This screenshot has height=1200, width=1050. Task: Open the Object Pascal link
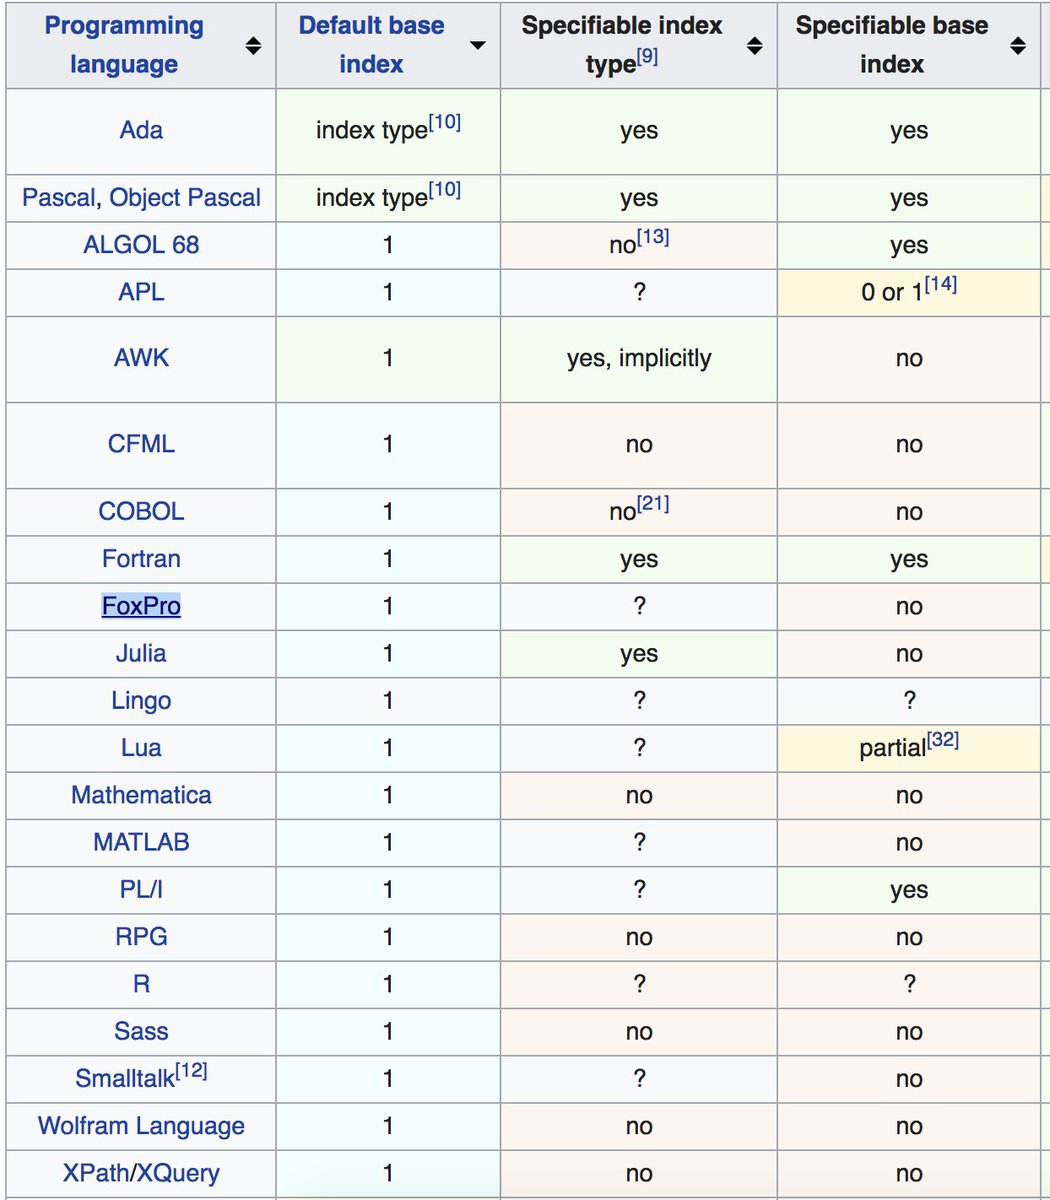(x=185, y=198)
